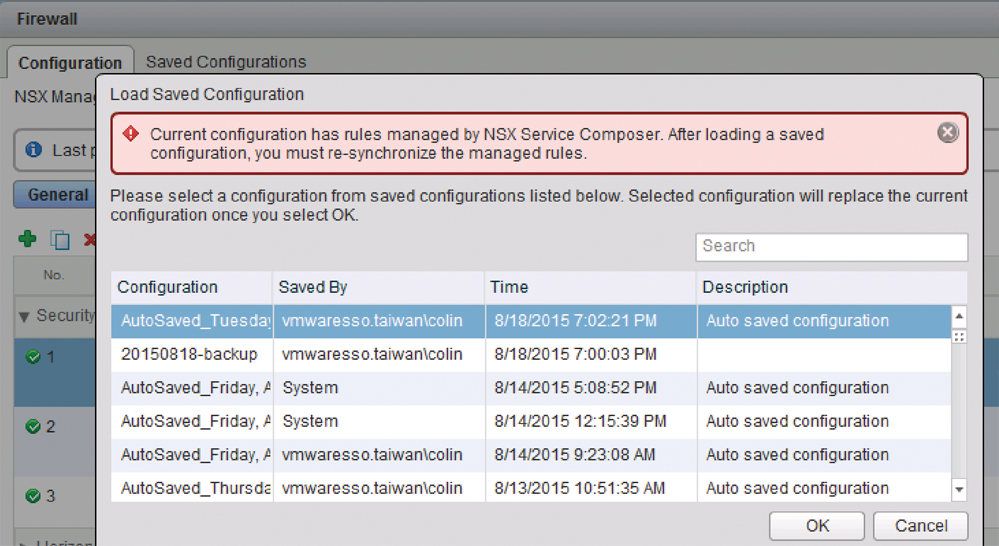Viewport: 999px width, 546px height.
Task: Click green status check for rule 3
Action: coord(33,496)
